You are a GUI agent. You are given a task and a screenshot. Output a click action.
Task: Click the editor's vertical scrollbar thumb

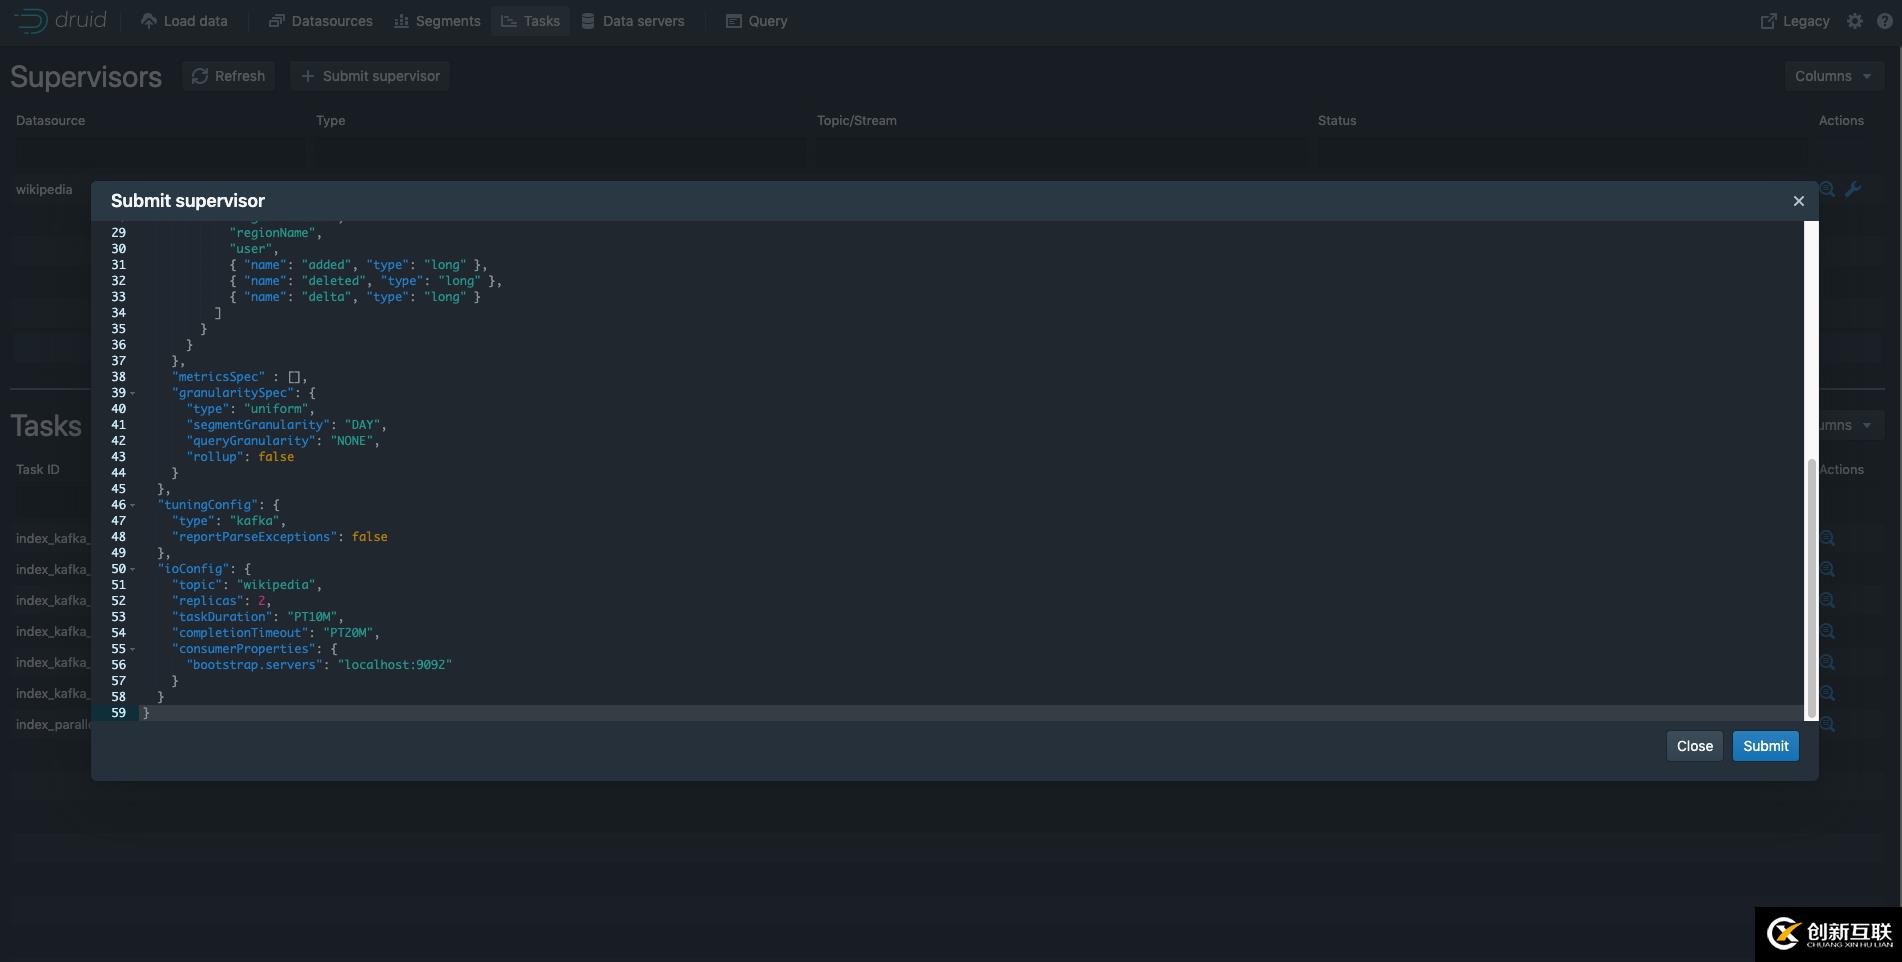[x=1810, y=588]
